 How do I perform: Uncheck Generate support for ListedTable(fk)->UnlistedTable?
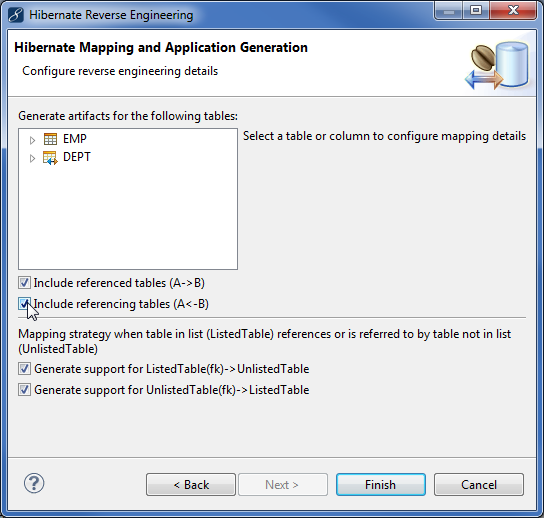(24, 368)
